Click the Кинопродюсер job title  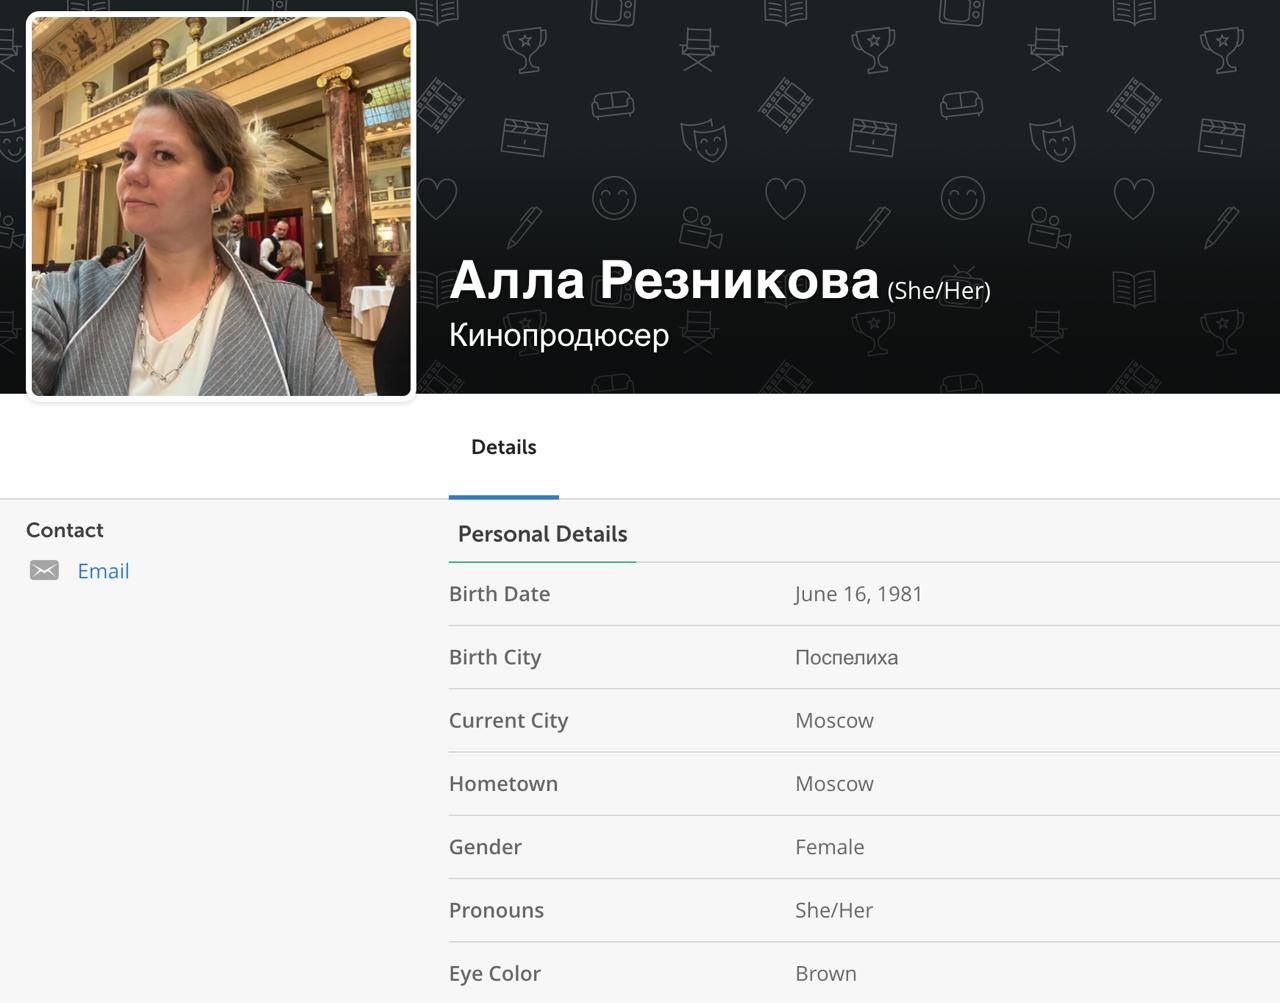click(558, 335)
